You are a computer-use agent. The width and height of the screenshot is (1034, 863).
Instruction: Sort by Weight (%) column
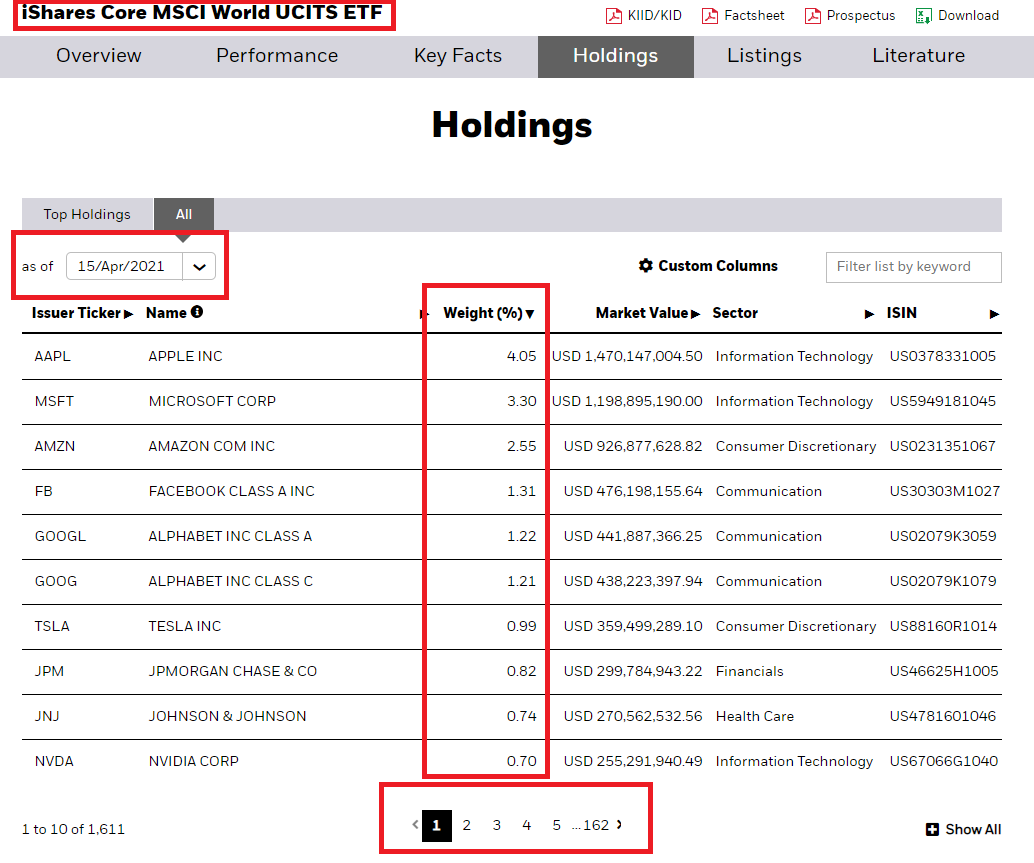point(489,313)
